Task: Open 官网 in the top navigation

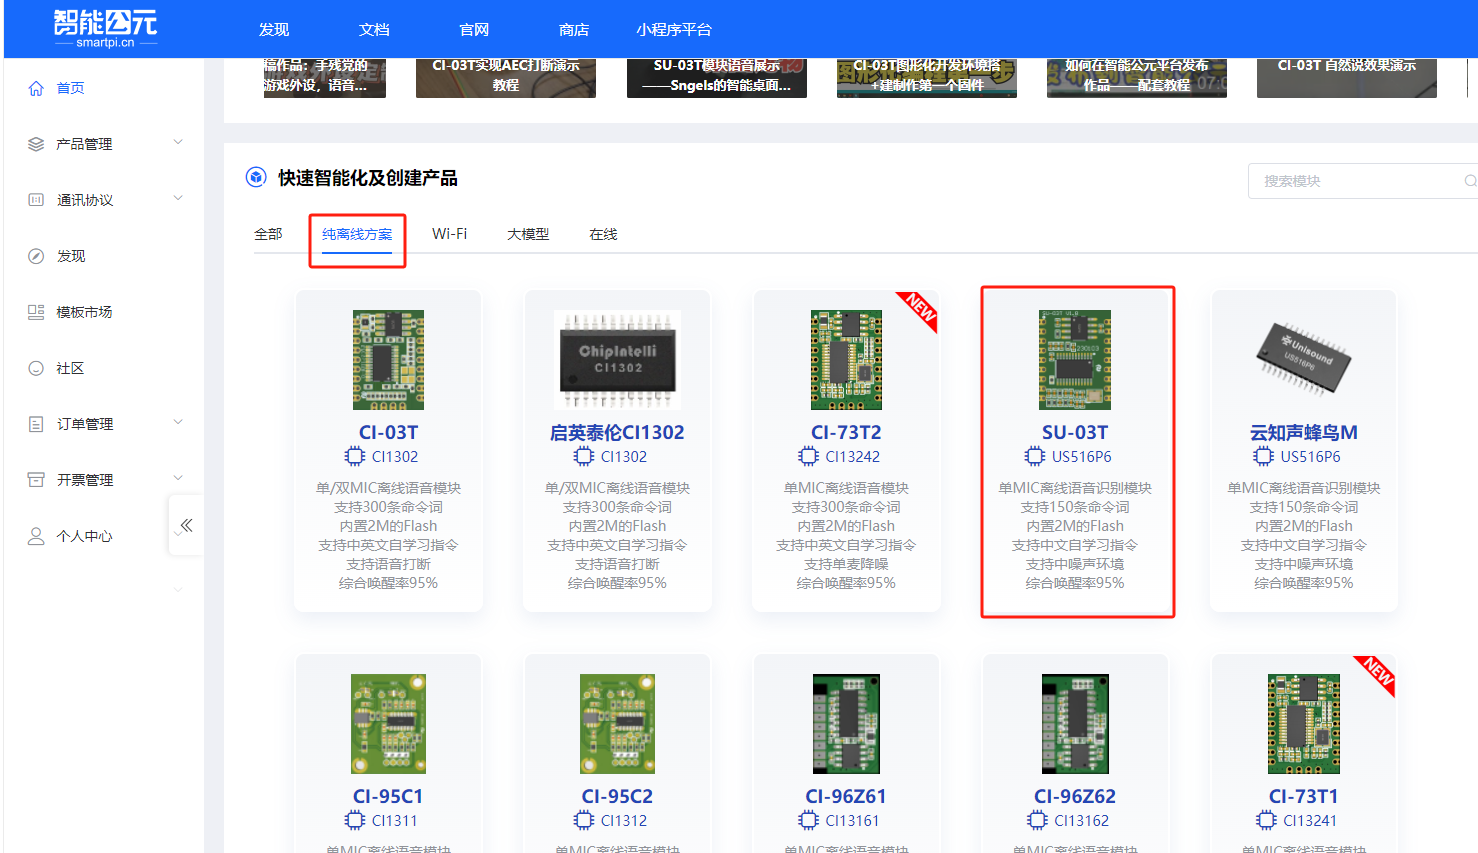Action: 474,30
